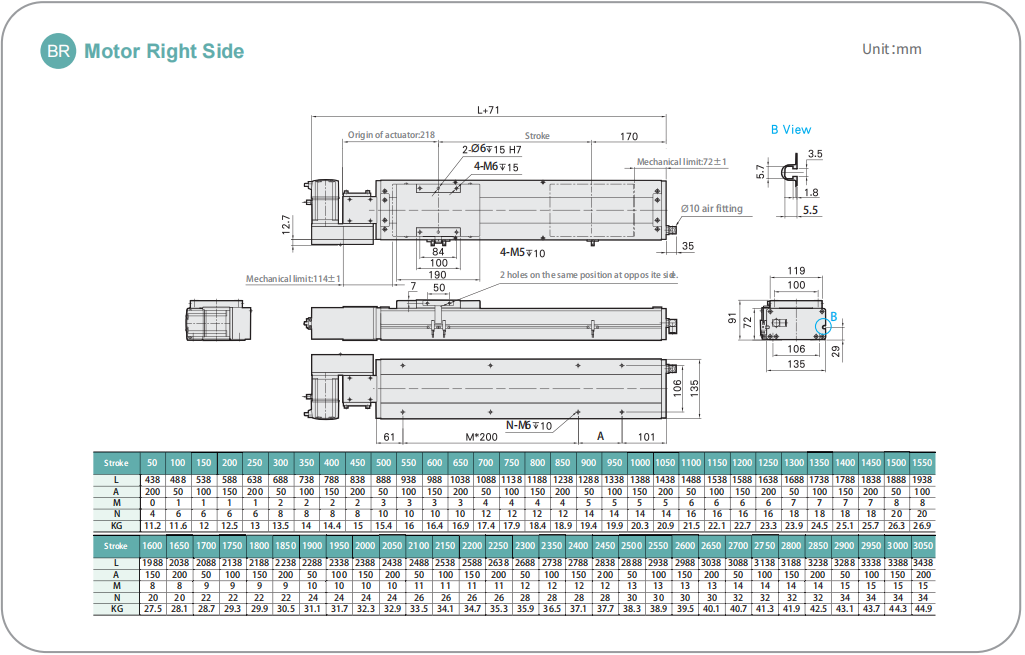Click the Unit:mm text

point(891,49)
